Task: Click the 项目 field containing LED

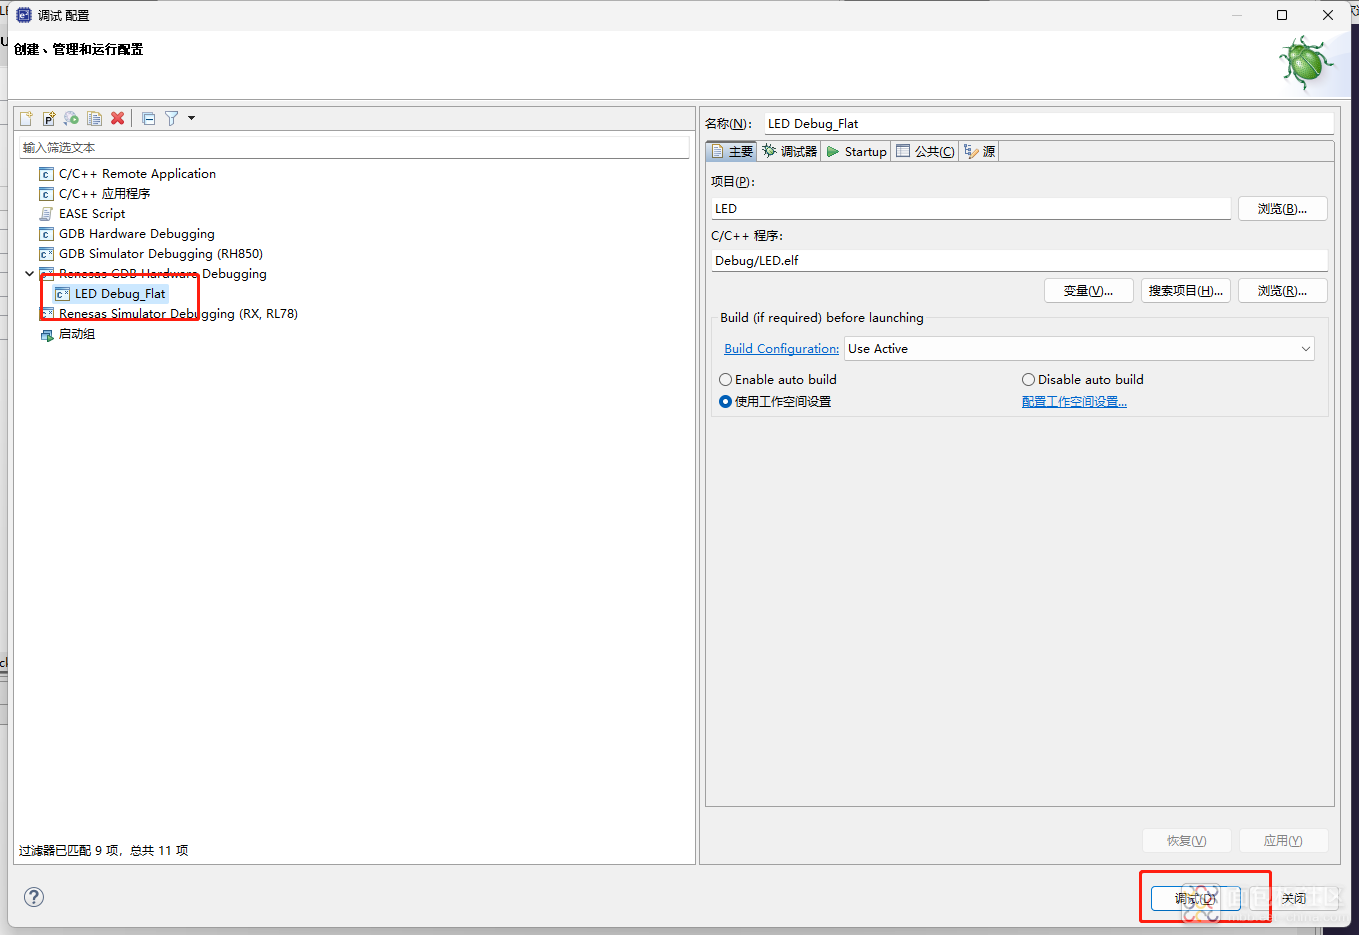Action: tap(971, 208)
